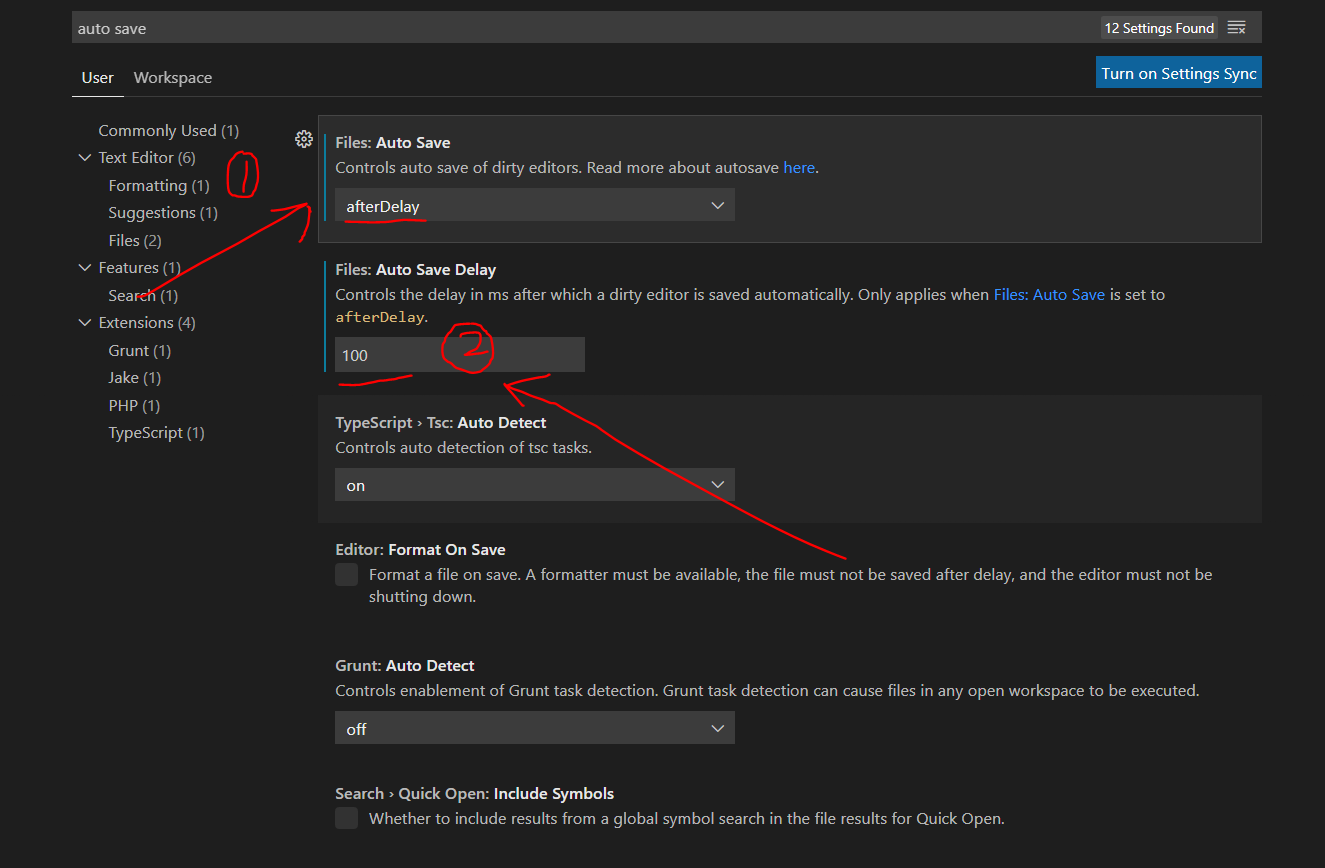Viewport: 1325px width, 868px height.
Task: Select Files (2) in settings tree
Action: point(135,240)
